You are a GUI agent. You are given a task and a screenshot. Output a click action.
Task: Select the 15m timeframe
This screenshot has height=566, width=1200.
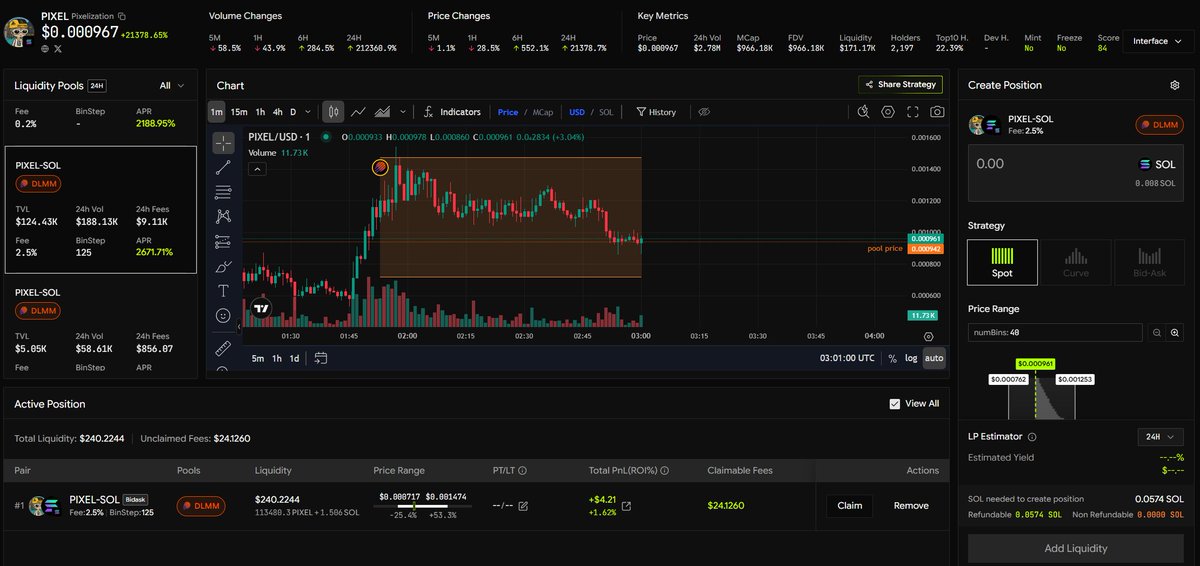pos(239,112)
